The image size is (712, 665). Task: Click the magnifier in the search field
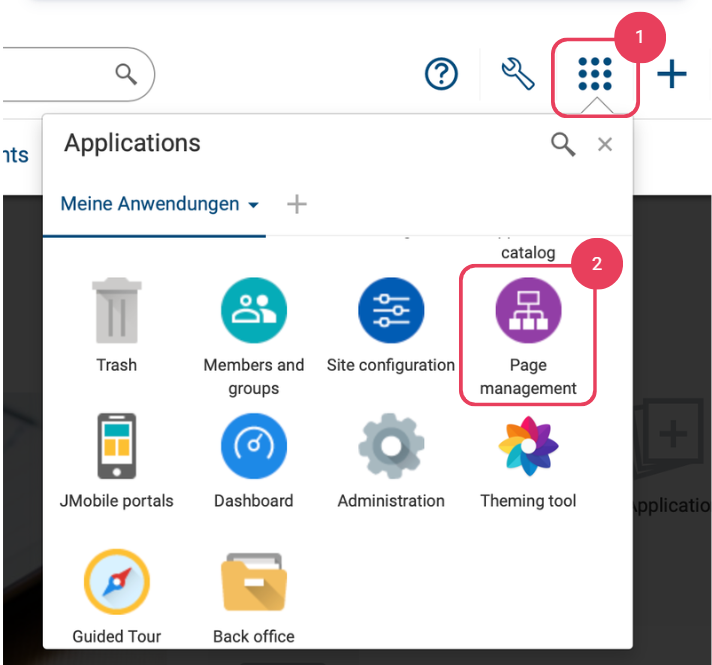[126, 74]
